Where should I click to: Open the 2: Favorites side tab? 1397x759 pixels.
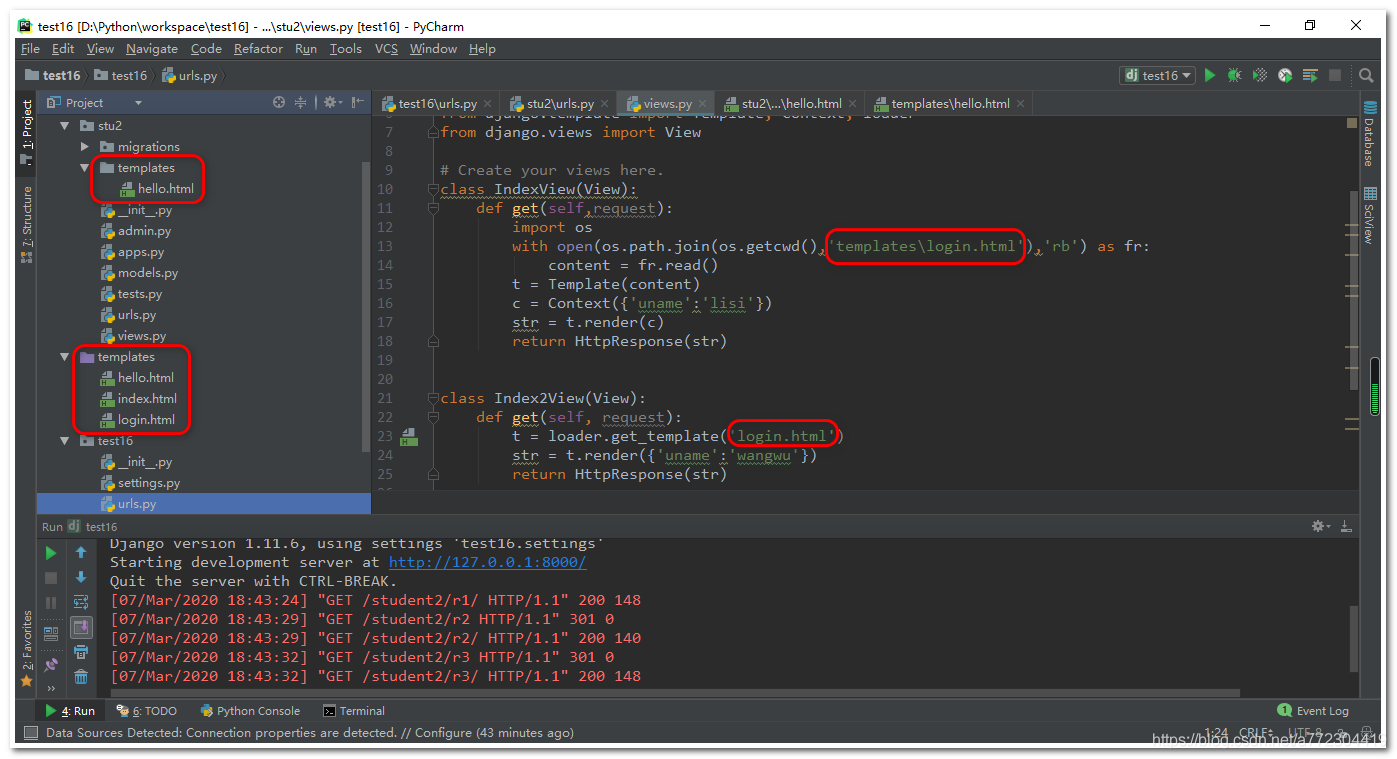click(27, 650)
